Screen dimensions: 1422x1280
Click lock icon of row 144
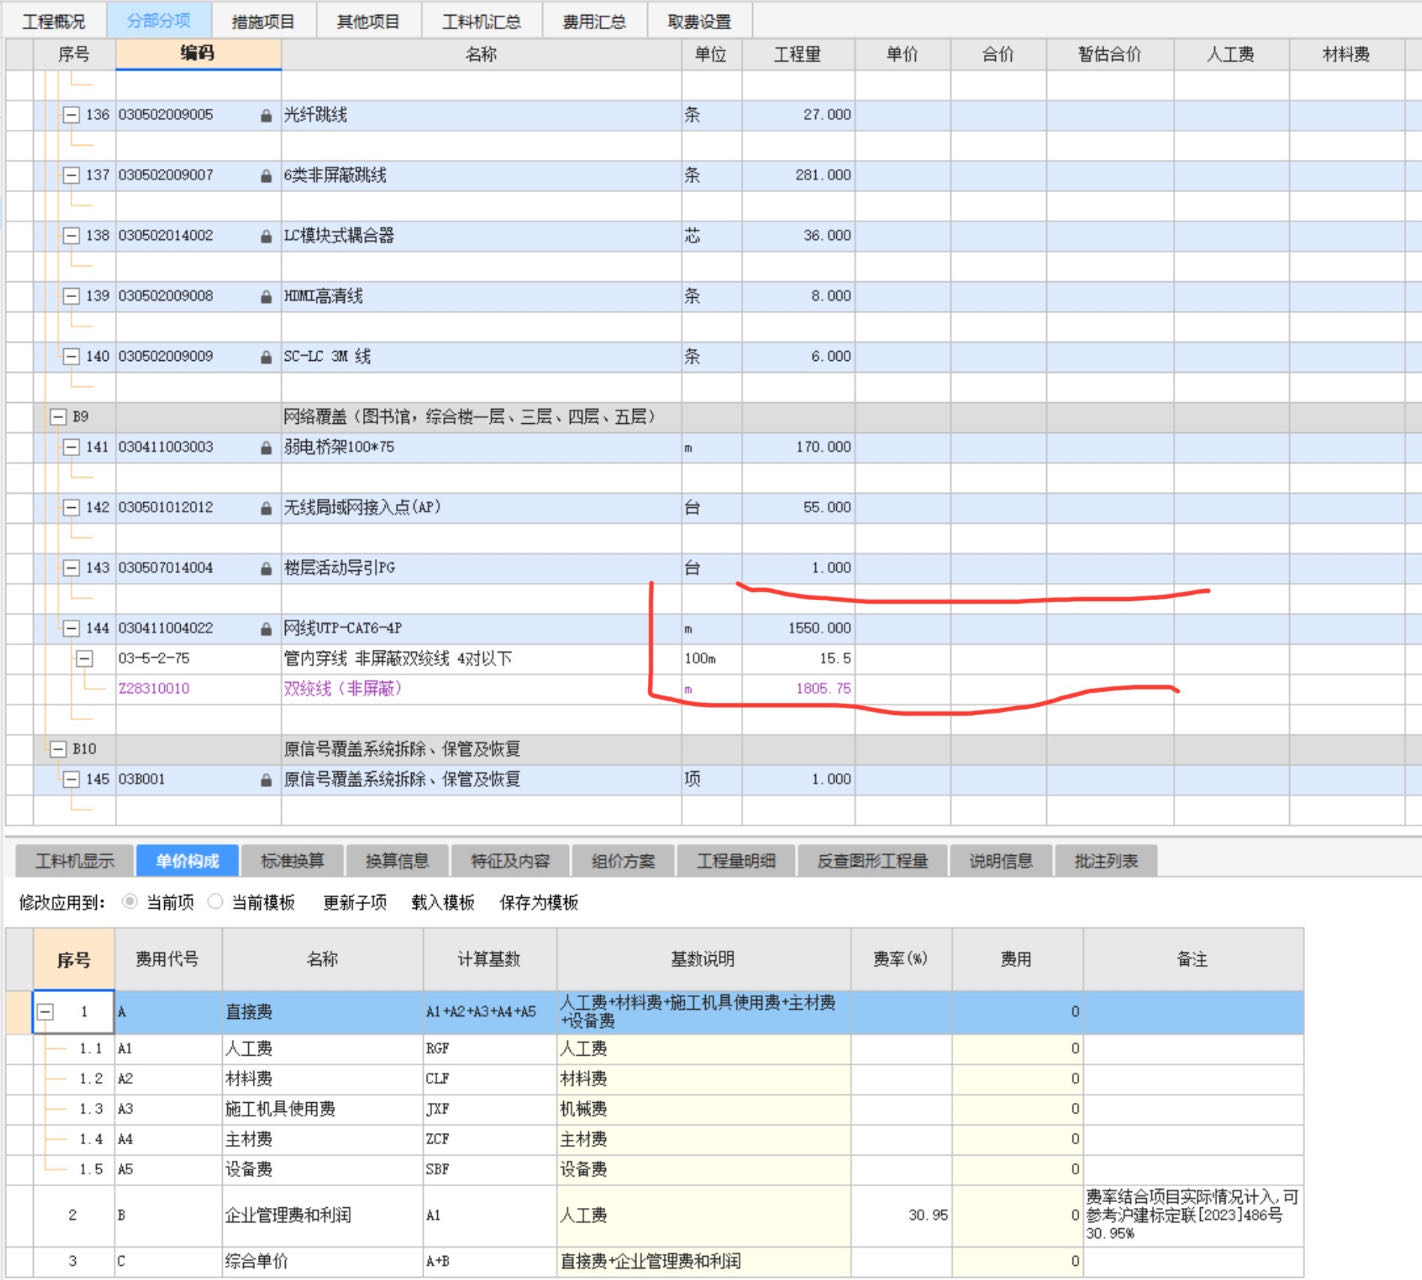point(266,629)
